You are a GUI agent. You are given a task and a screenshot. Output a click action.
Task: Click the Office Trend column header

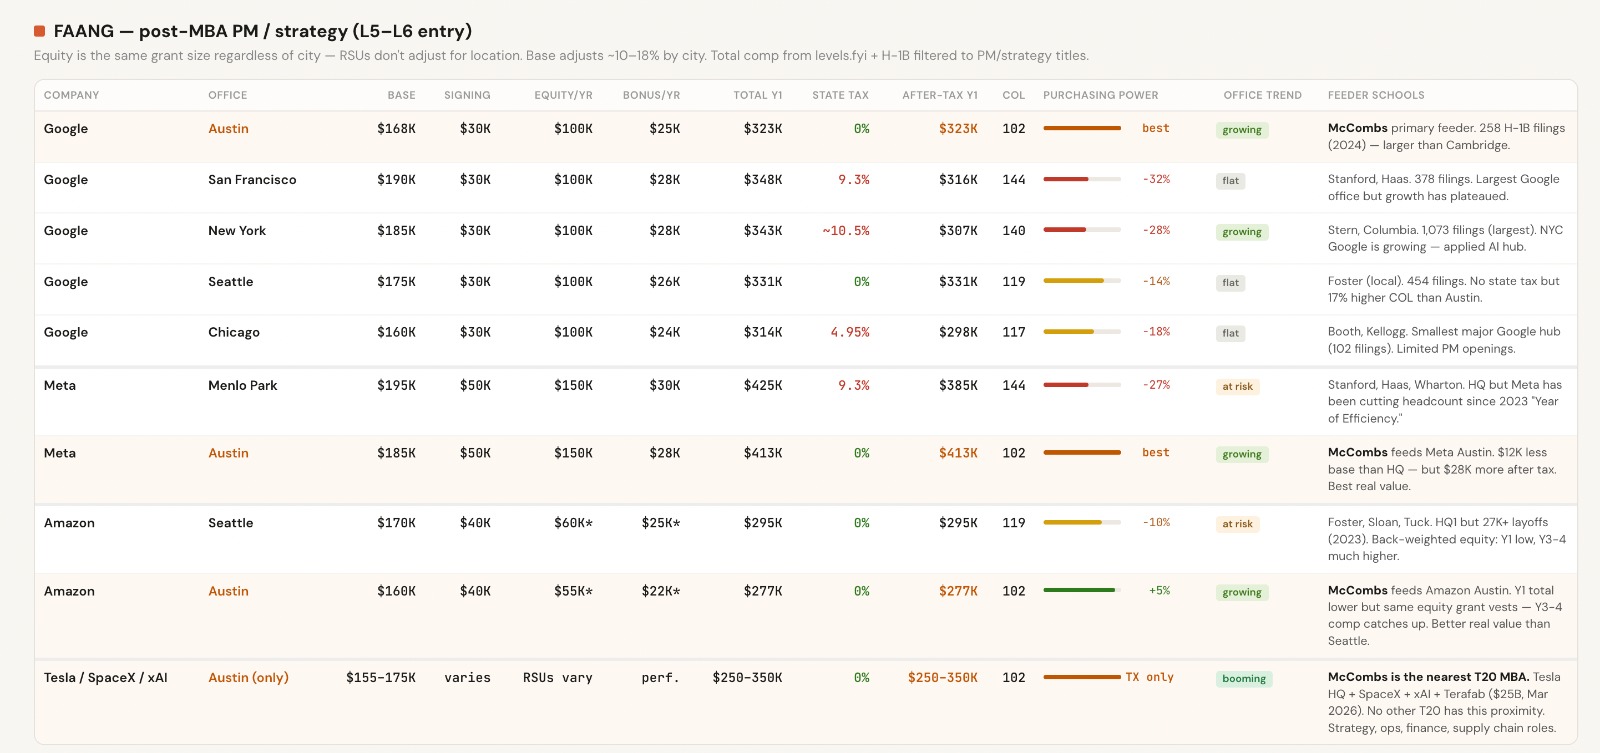pos(1262,95)
